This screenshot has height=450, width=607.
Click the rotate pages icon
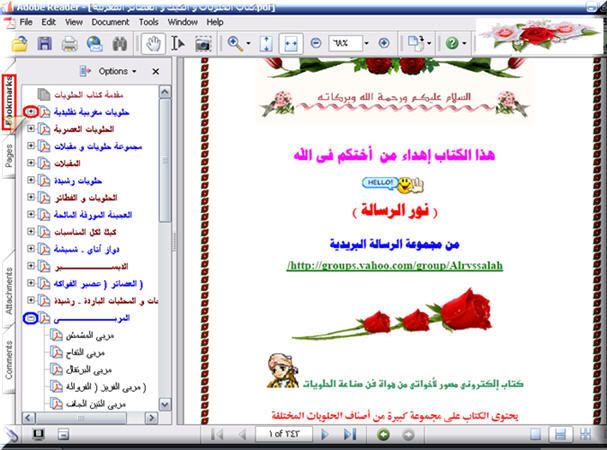coord(417,43)
